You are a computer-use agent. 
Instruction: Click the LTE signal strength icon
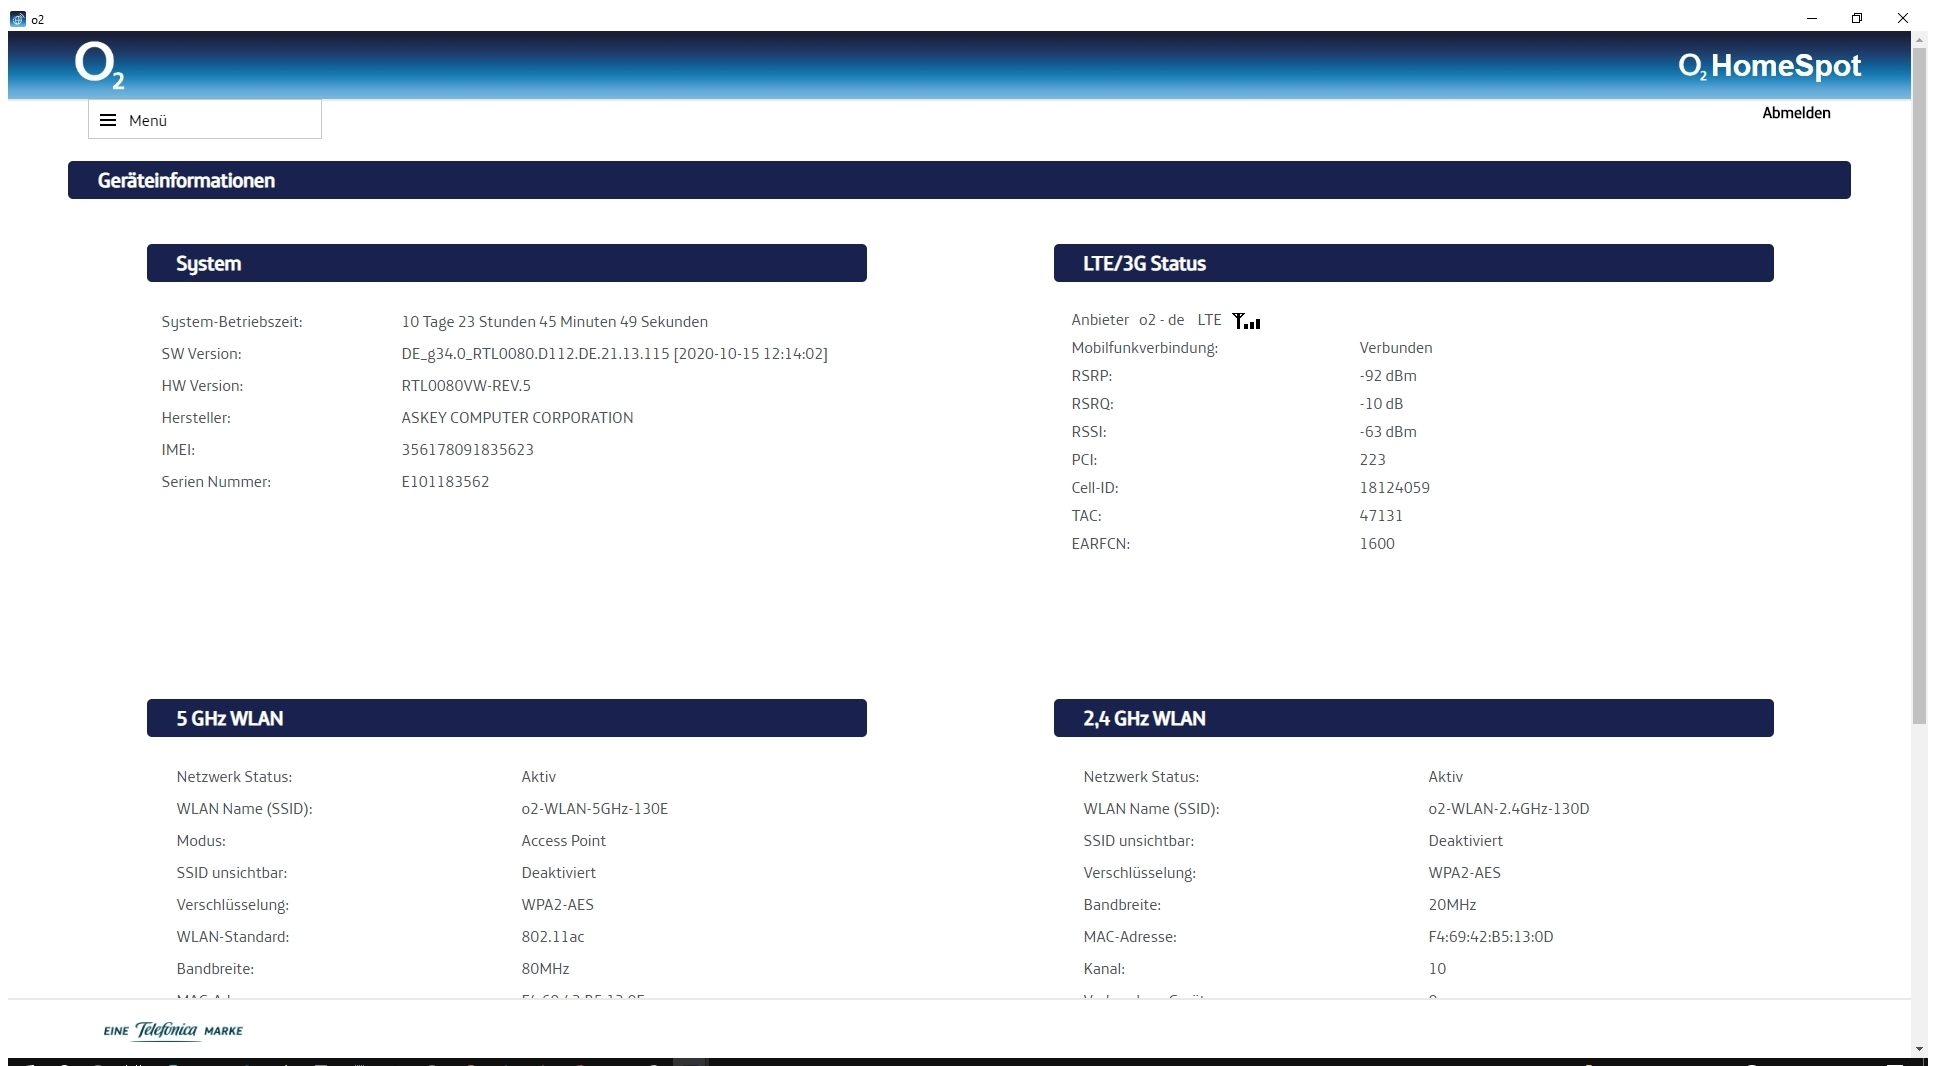point(1246,321)
